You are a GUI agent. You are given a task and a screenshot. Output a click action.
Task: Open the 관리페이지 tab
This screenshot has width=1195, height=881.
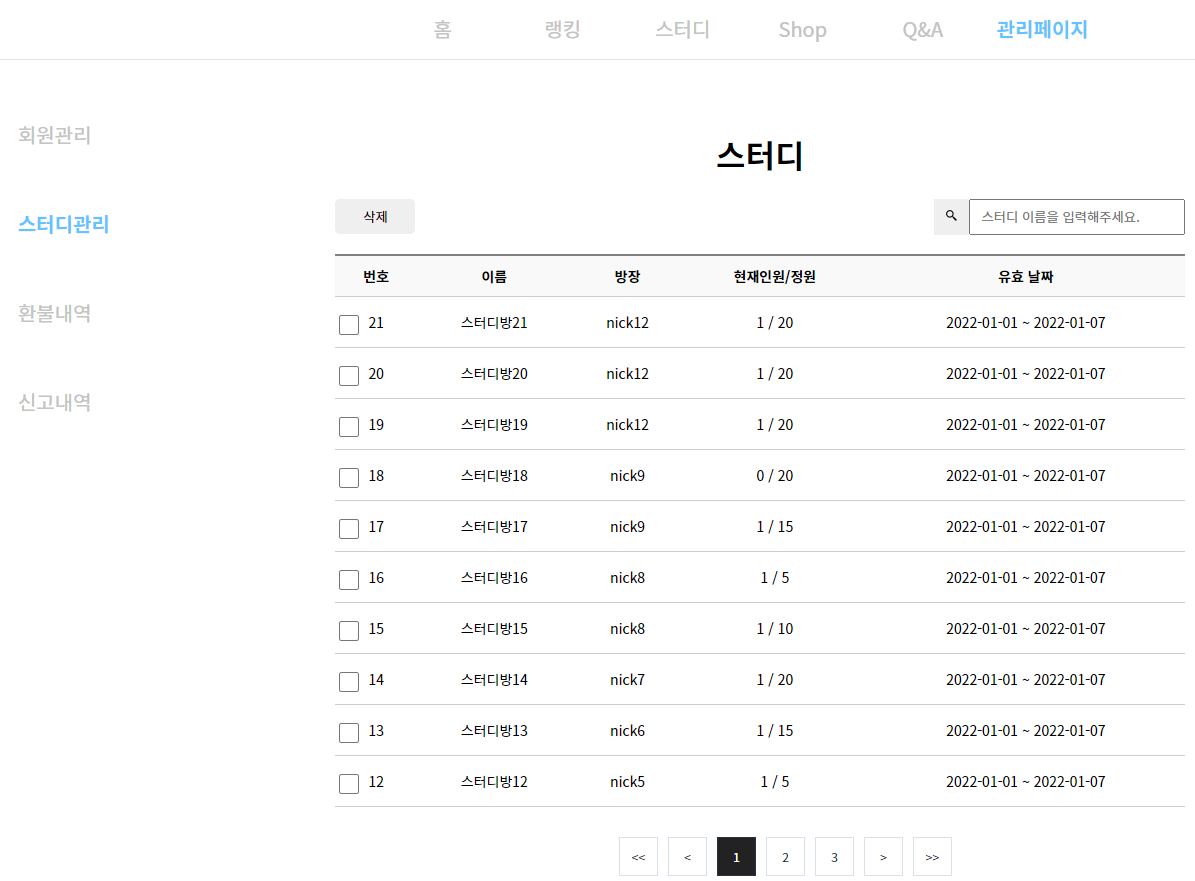1041,29
